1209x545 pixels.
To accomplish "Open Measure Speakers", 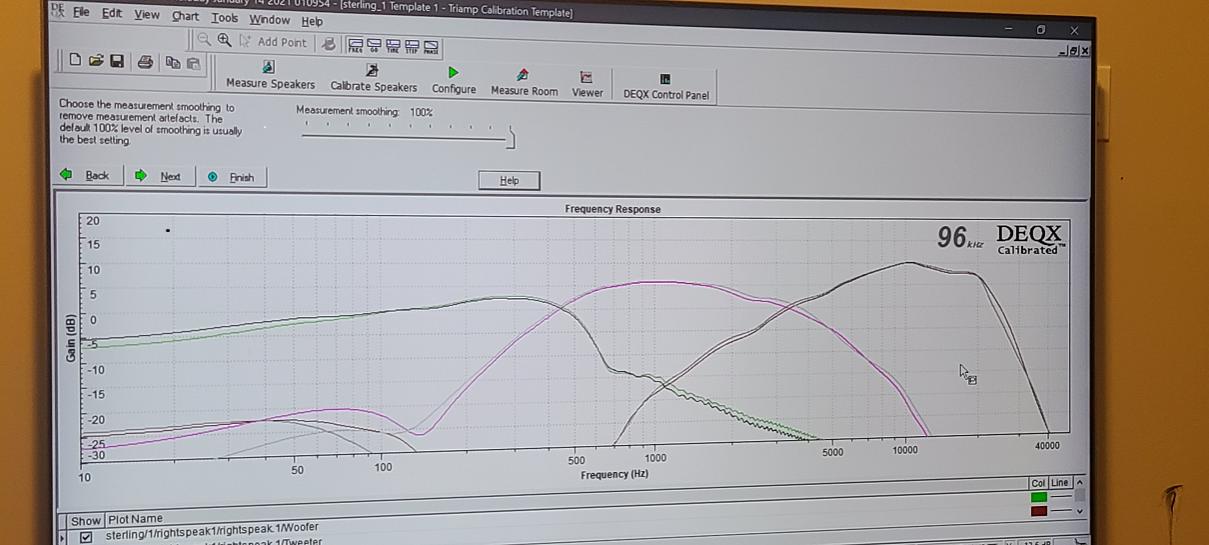I will click(x=270, y=76).
